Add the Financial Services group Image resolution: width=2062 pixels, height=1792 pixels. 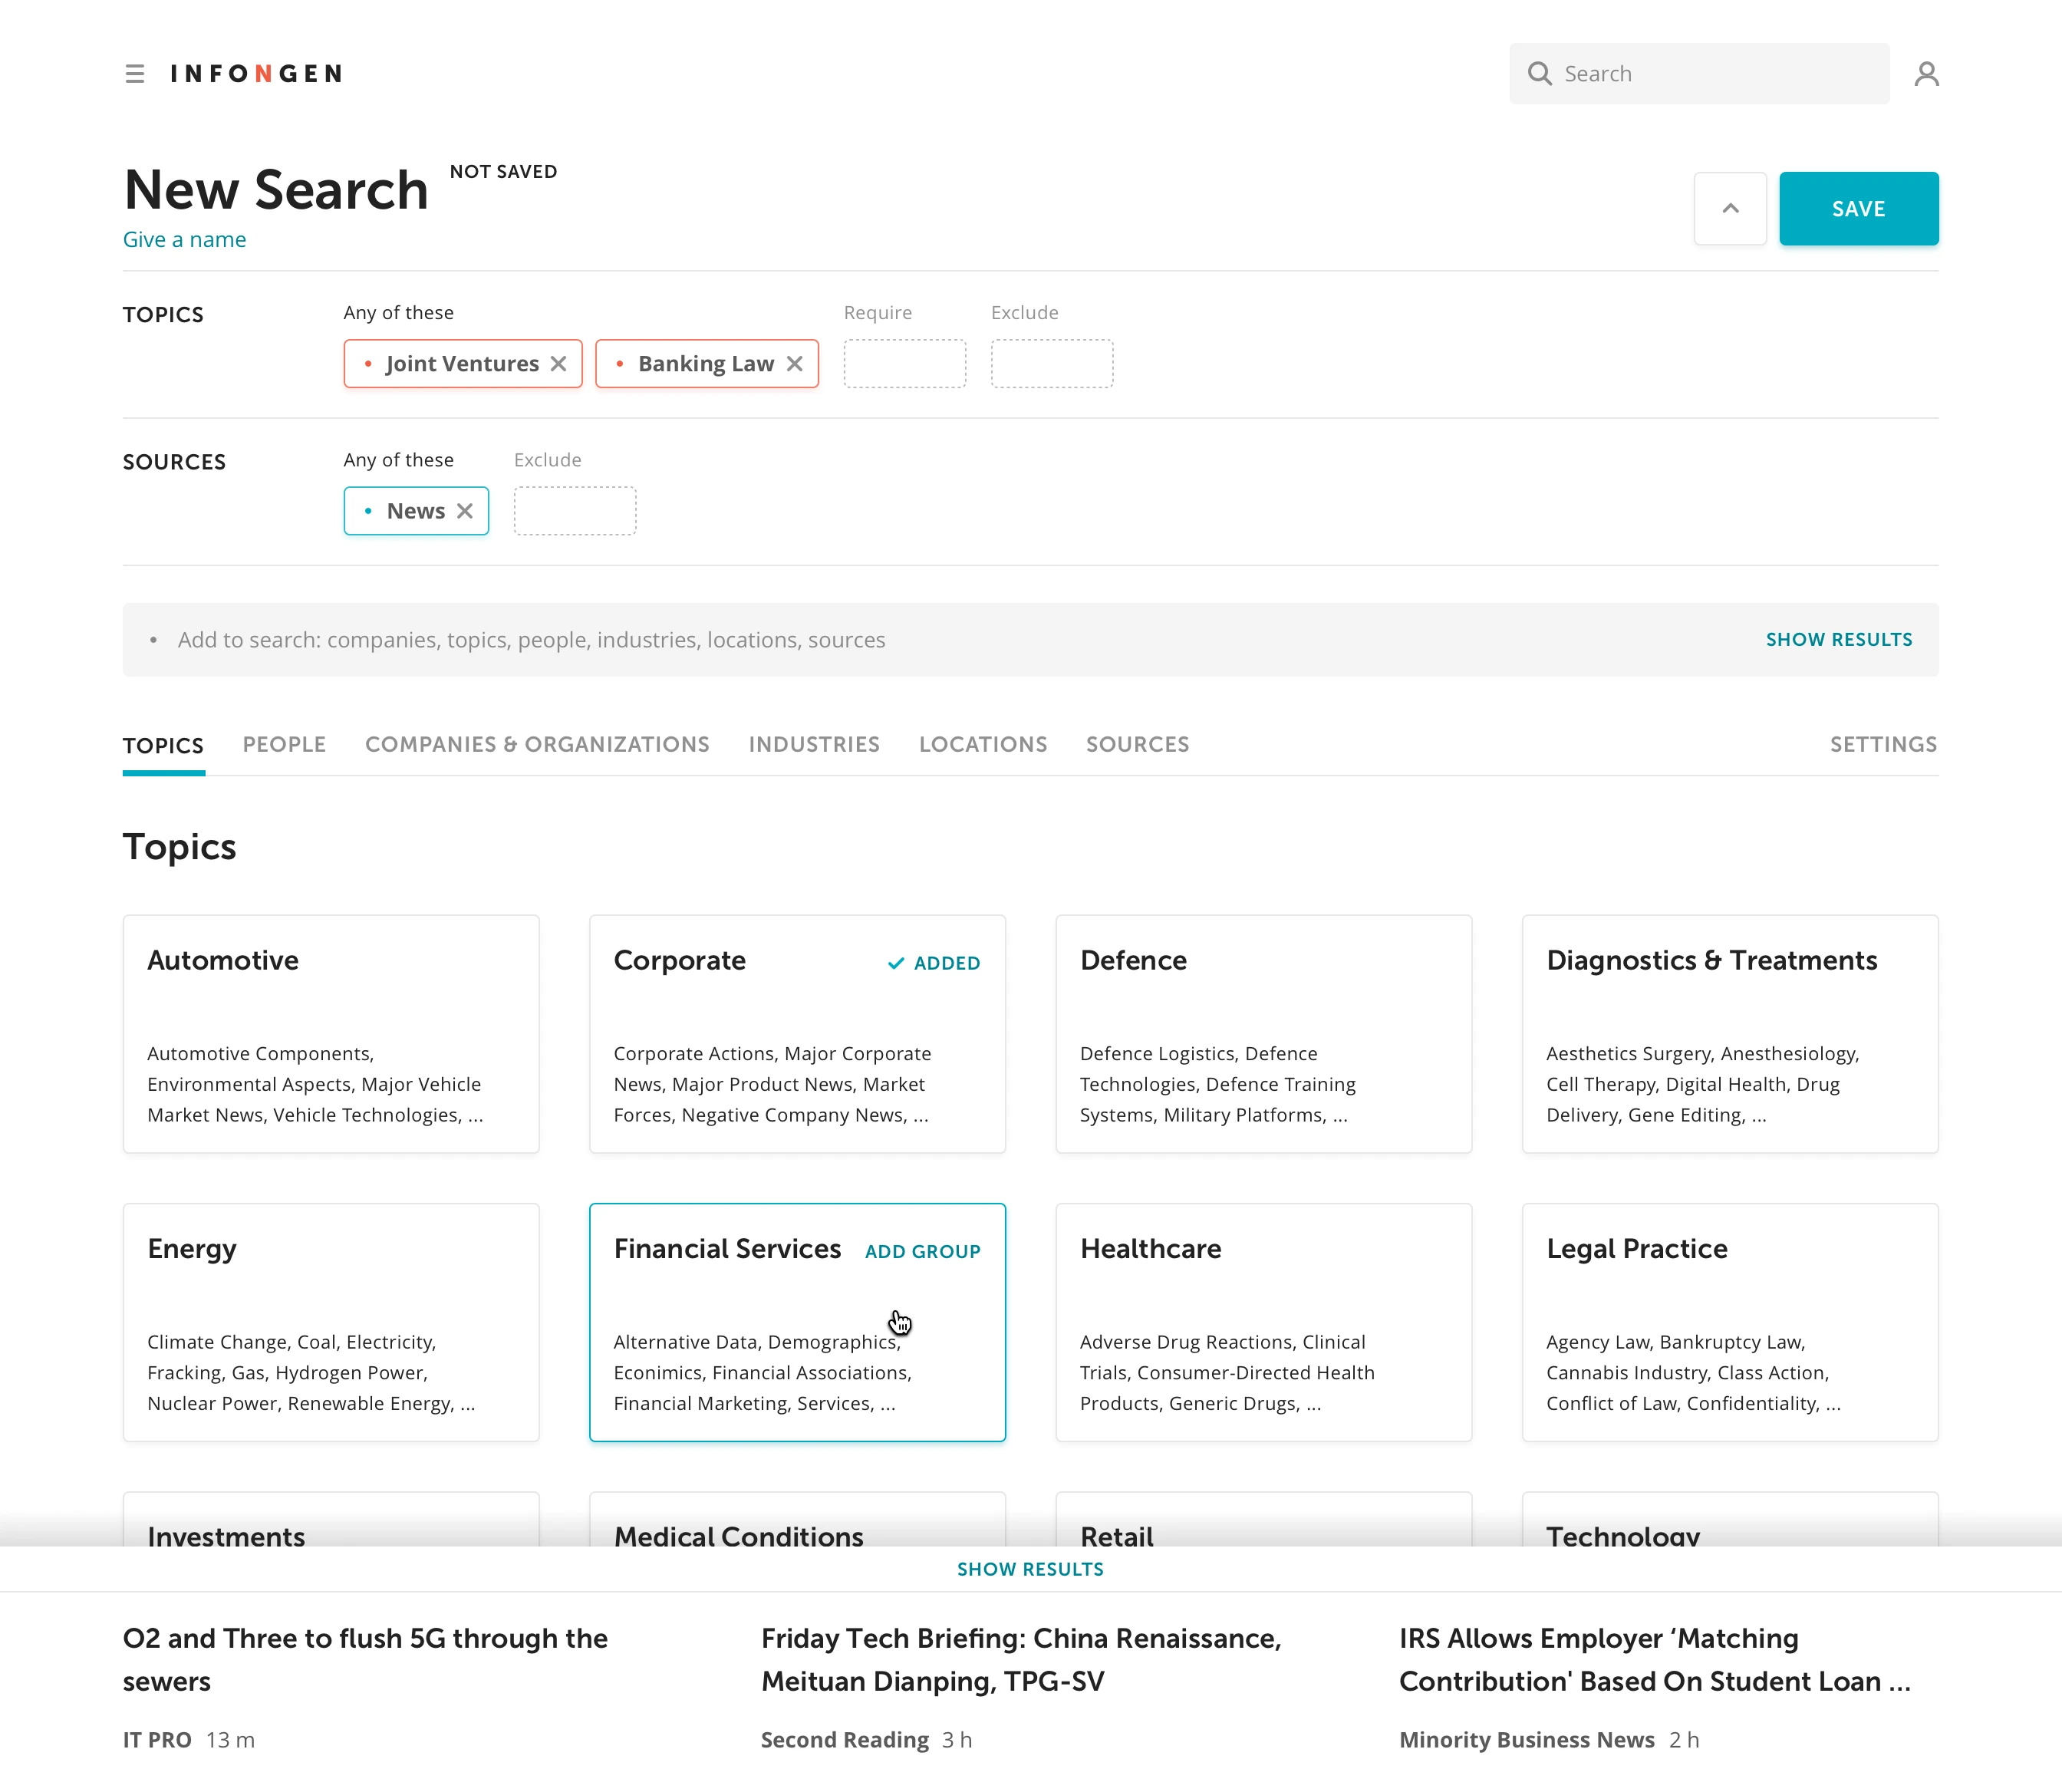pos(922,1250)
